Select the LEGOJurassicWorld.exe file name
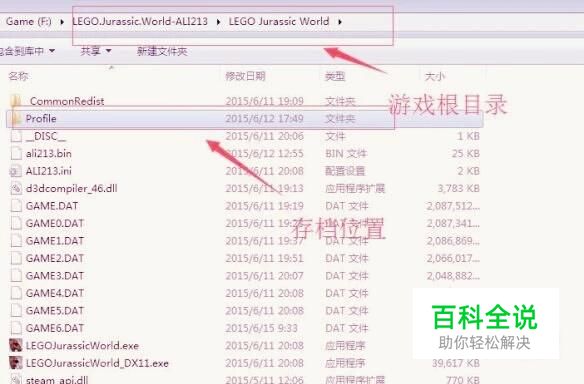The height and width of the screenshot is (384, 584). [82, 346]
